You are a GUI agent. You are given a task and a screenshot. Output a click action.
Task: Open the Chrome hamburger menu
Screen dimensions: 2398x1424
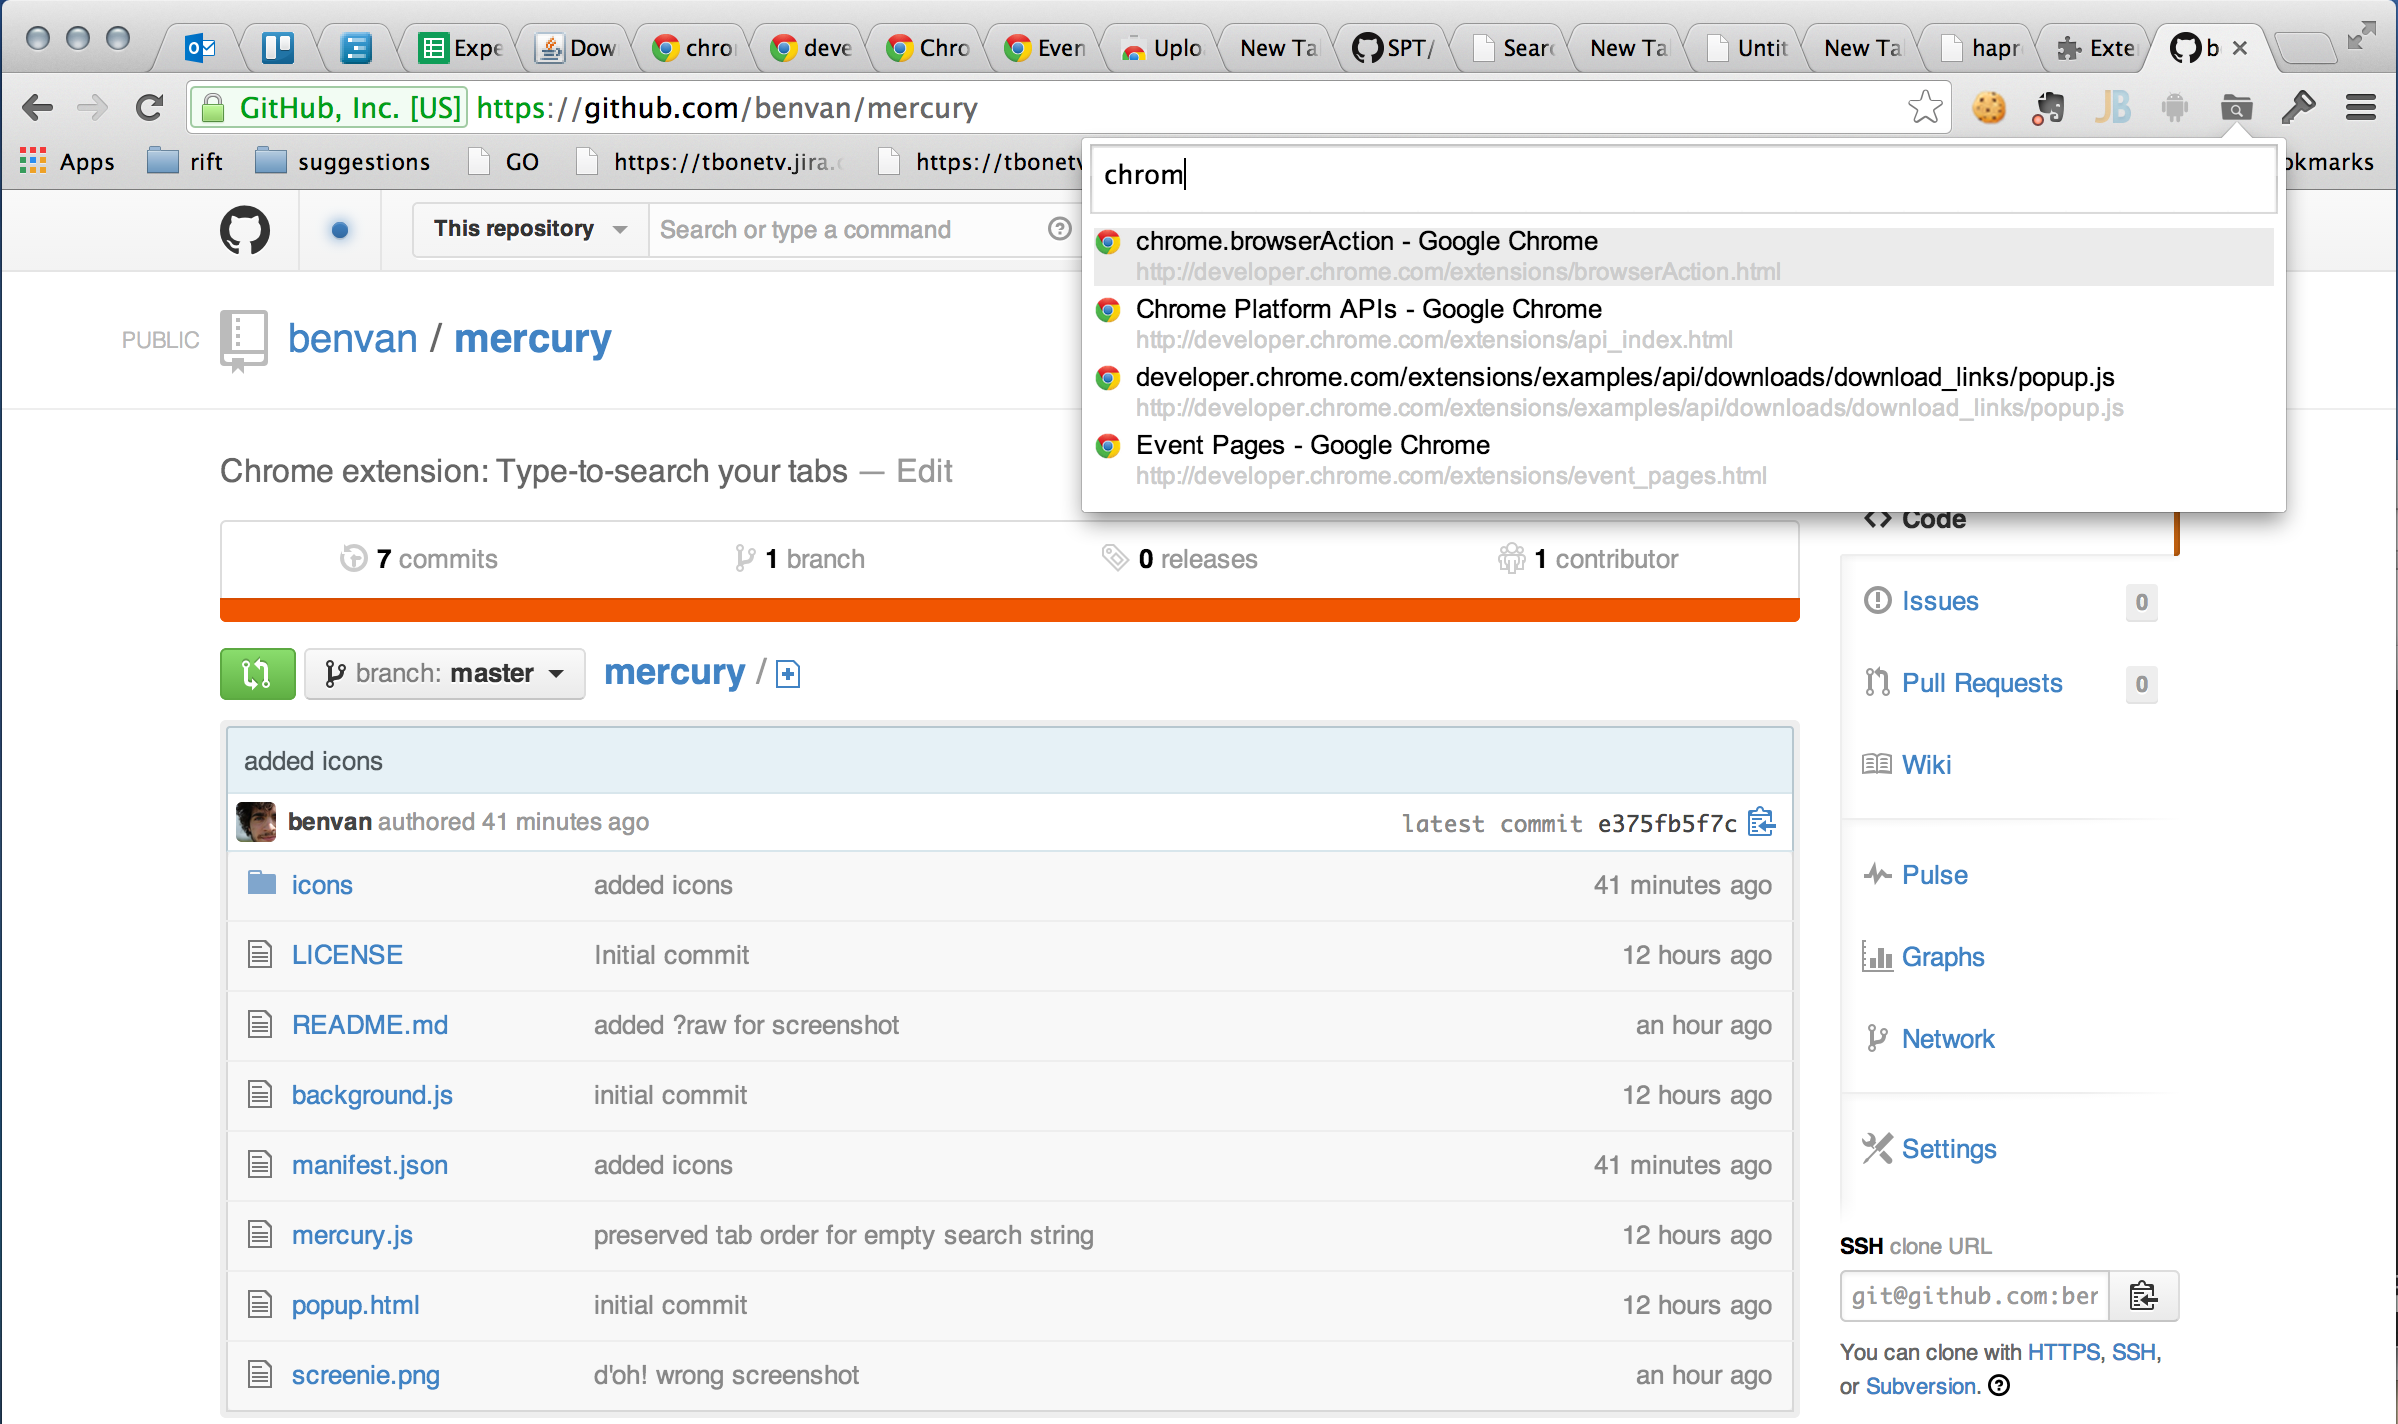pyautogui.click(x=2361, y=107)
